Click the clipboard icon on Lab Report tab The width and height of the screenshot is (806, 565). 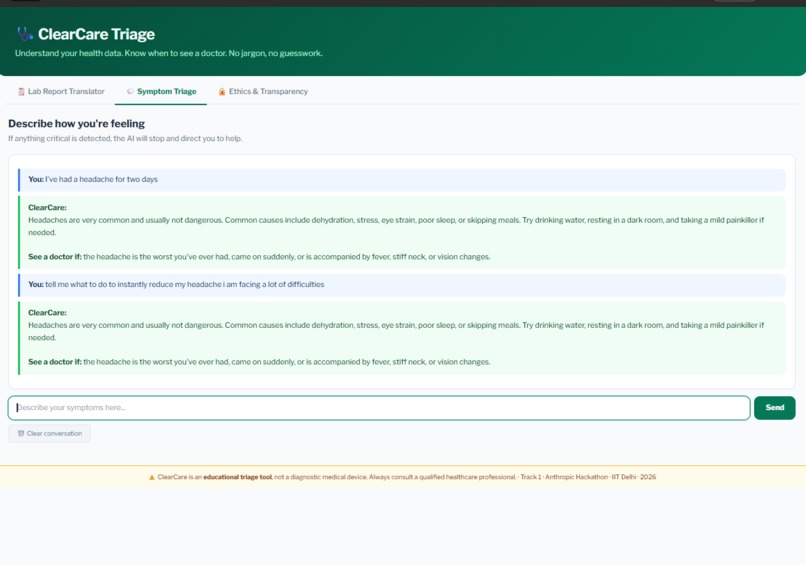21,92
